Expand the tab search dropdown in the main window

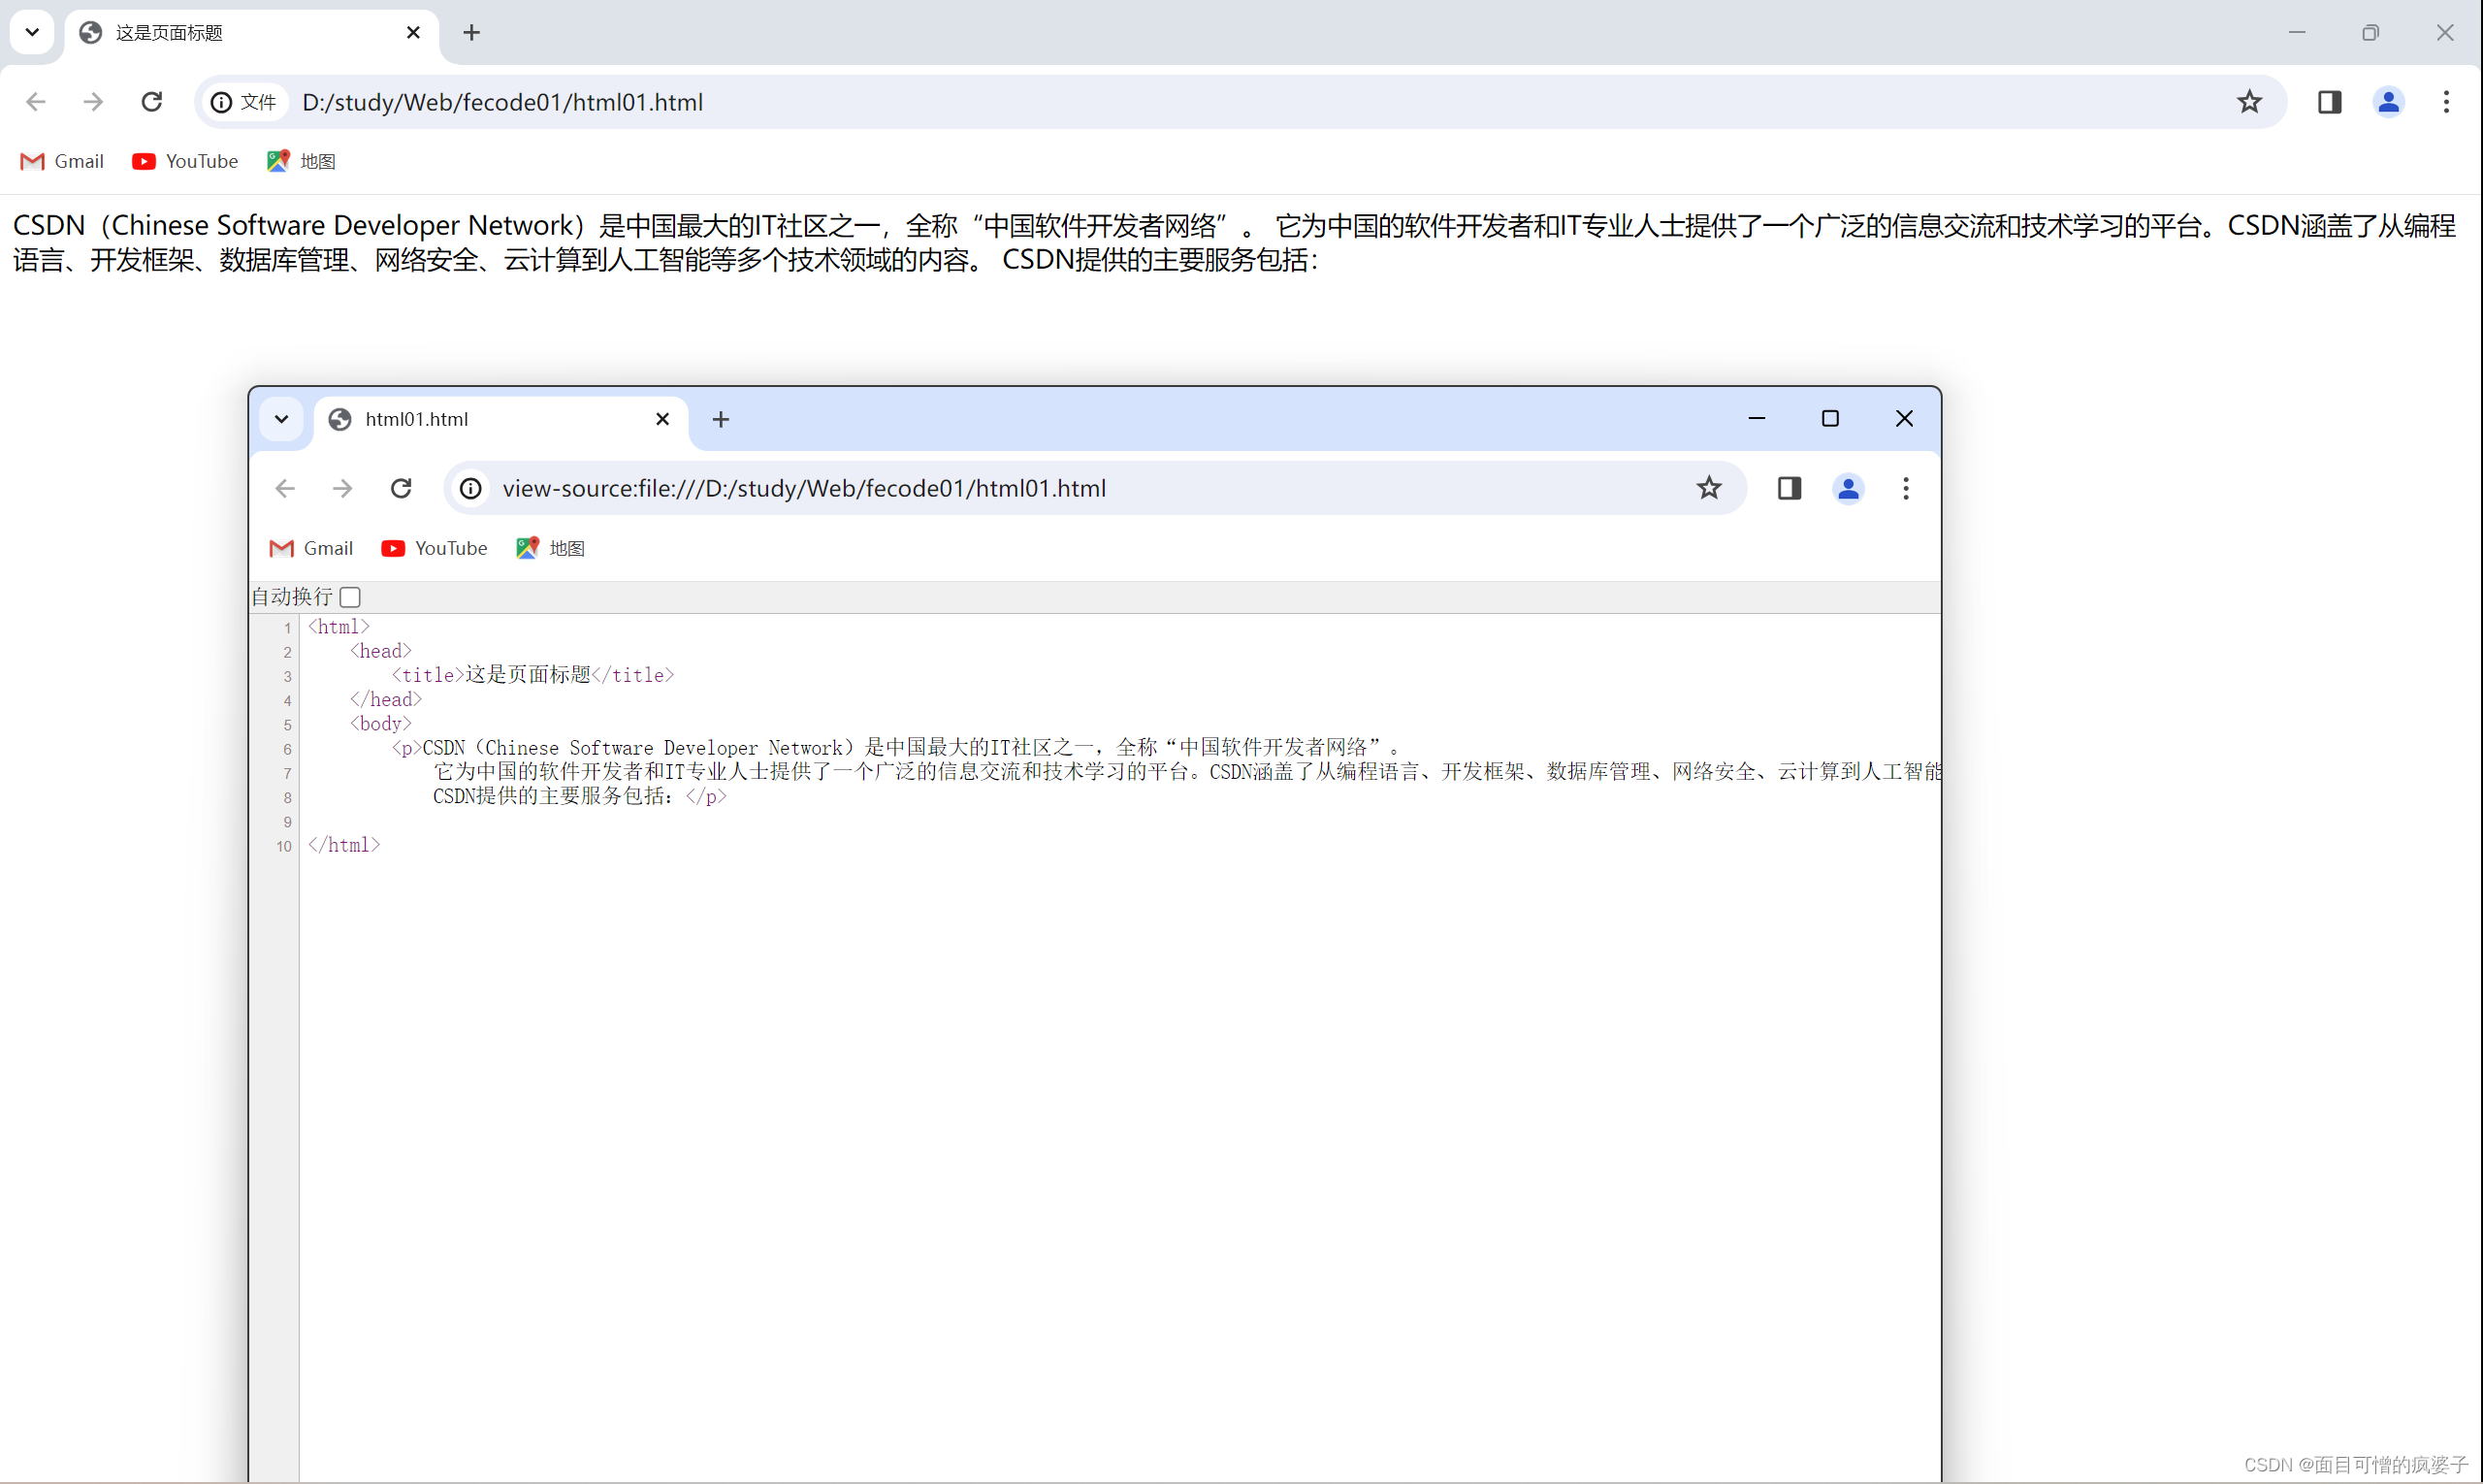[32, 32]
